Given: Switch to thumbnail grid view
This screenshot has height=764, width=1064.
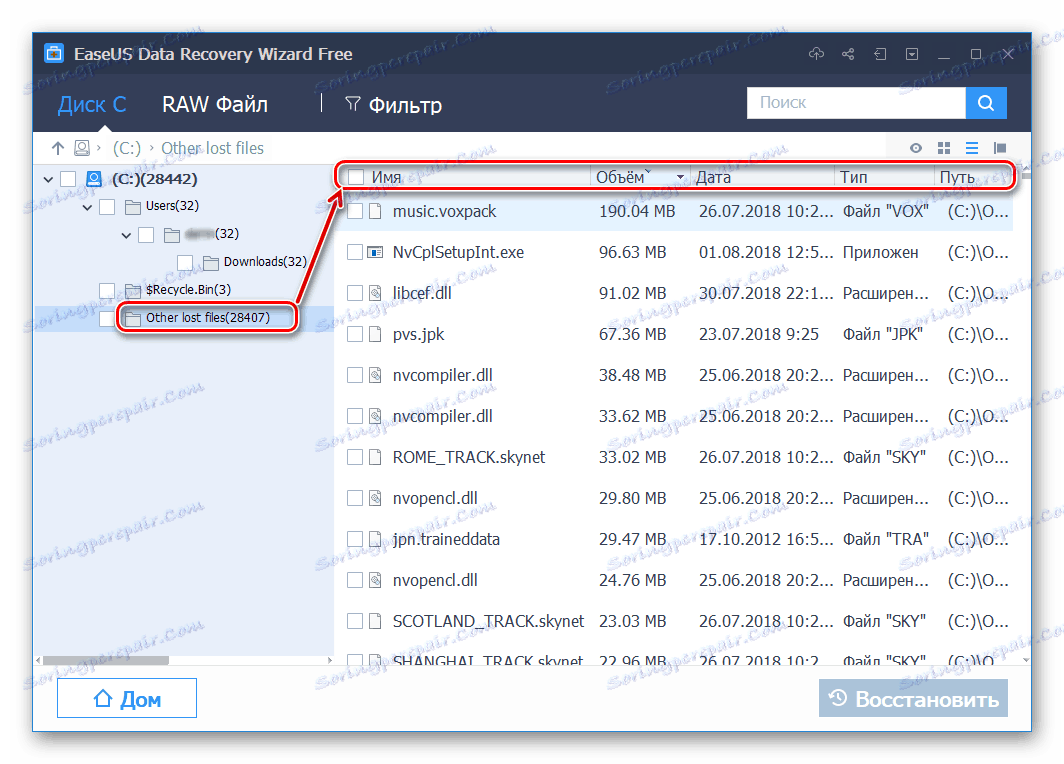Looking at the screenshot, I should [943, 147].
